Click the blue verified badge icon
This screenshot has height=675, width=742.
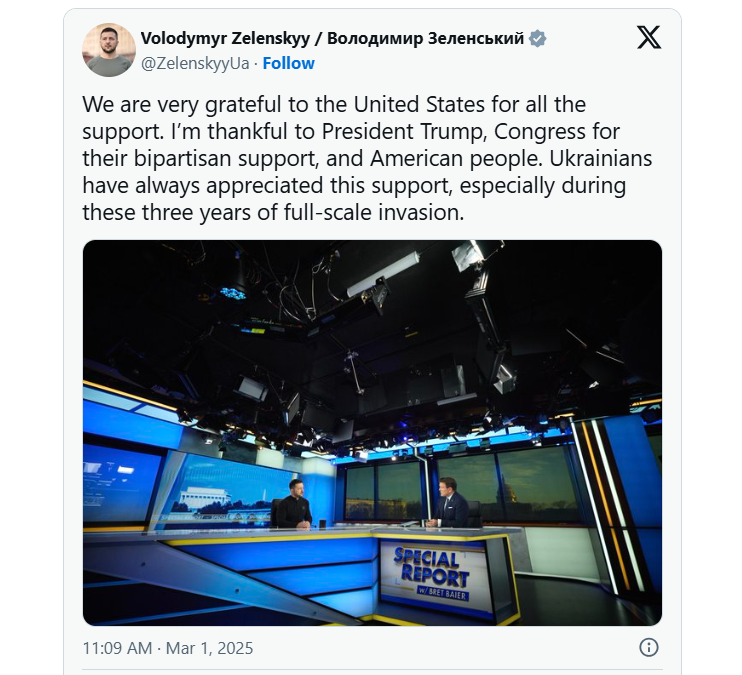(x=537, y=38)
